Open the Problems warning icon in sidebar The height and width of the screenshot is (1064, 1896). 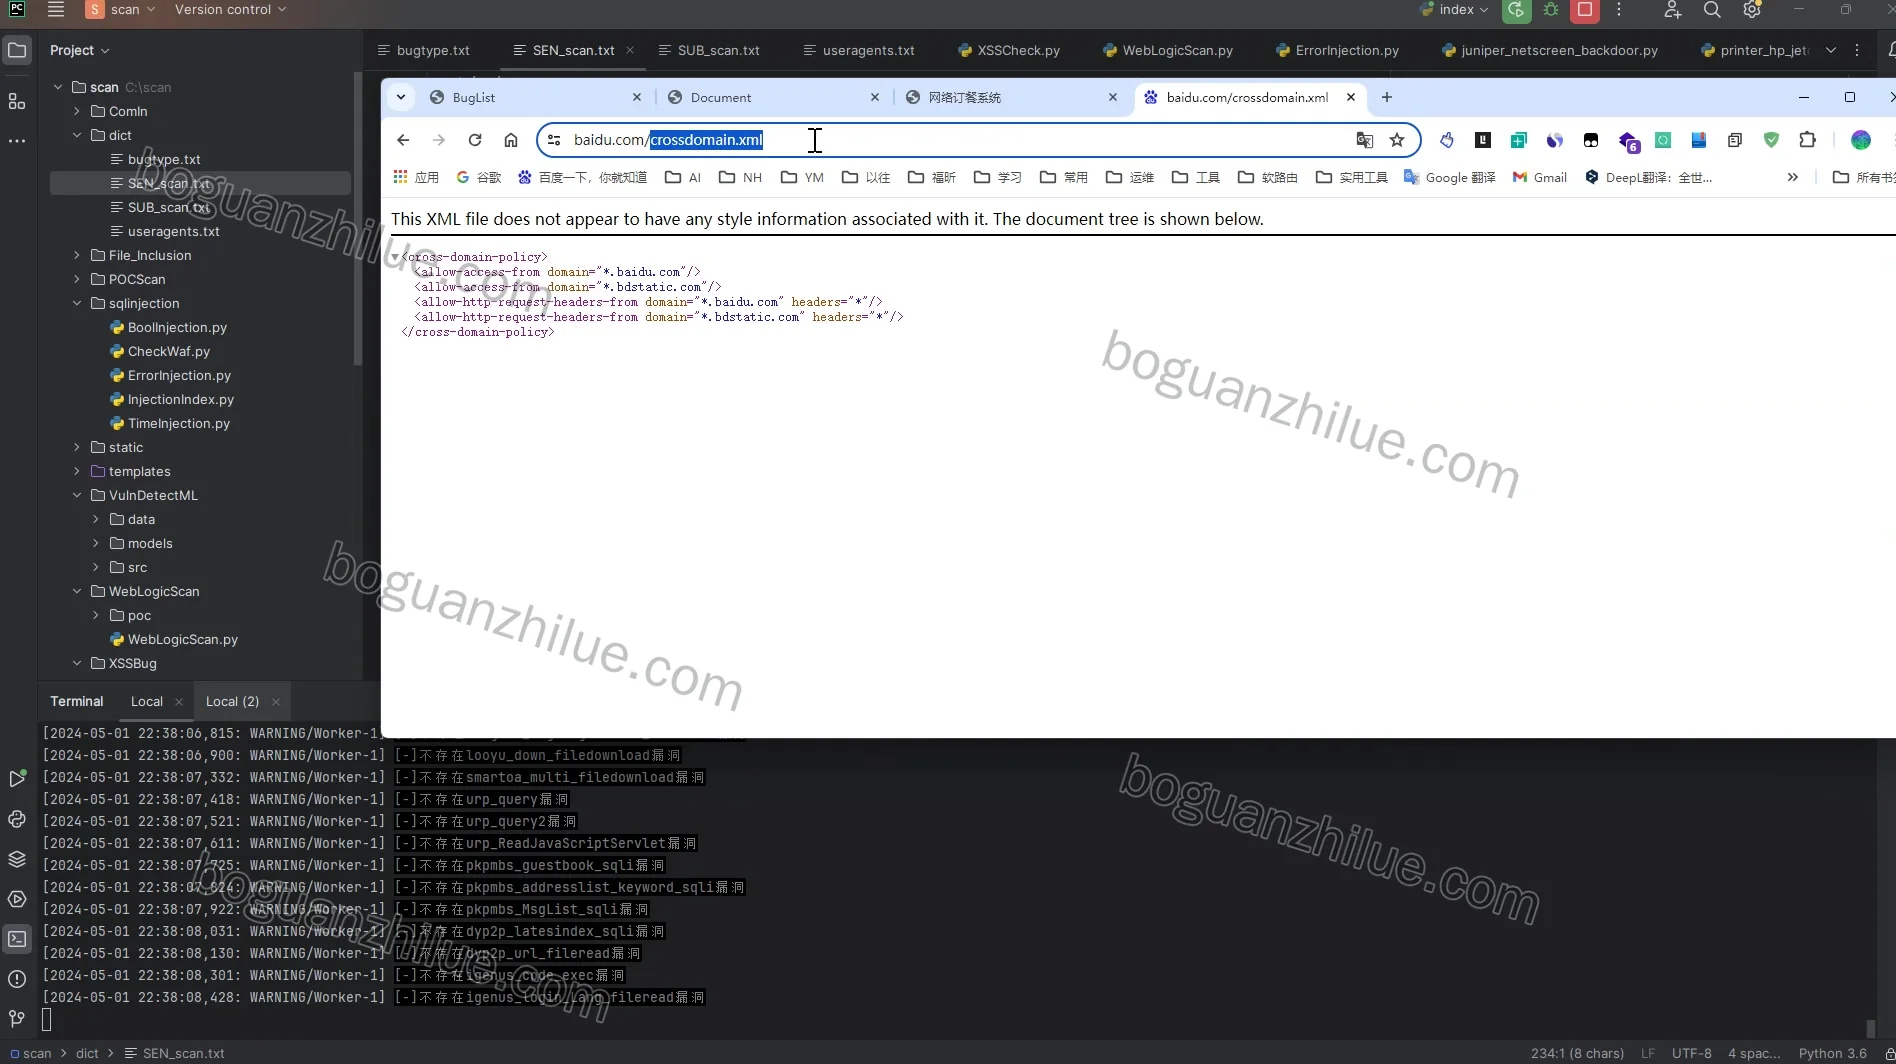click(17, 979)
